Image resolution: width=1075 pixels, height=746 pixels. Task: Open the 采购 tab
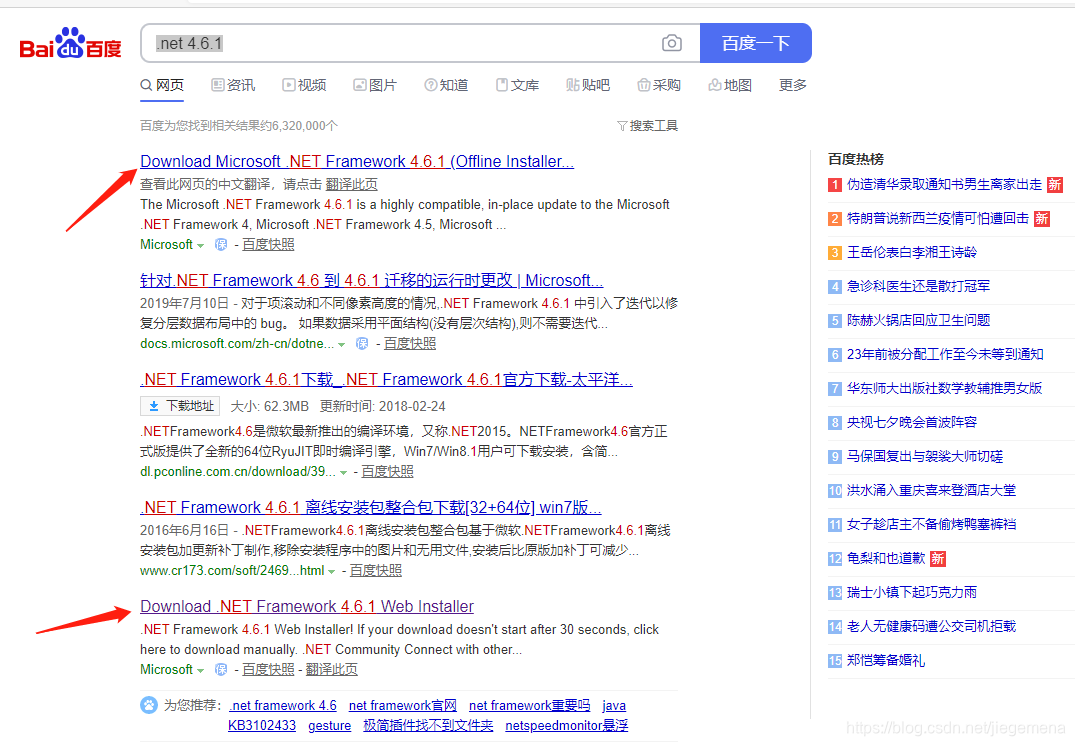659,85
